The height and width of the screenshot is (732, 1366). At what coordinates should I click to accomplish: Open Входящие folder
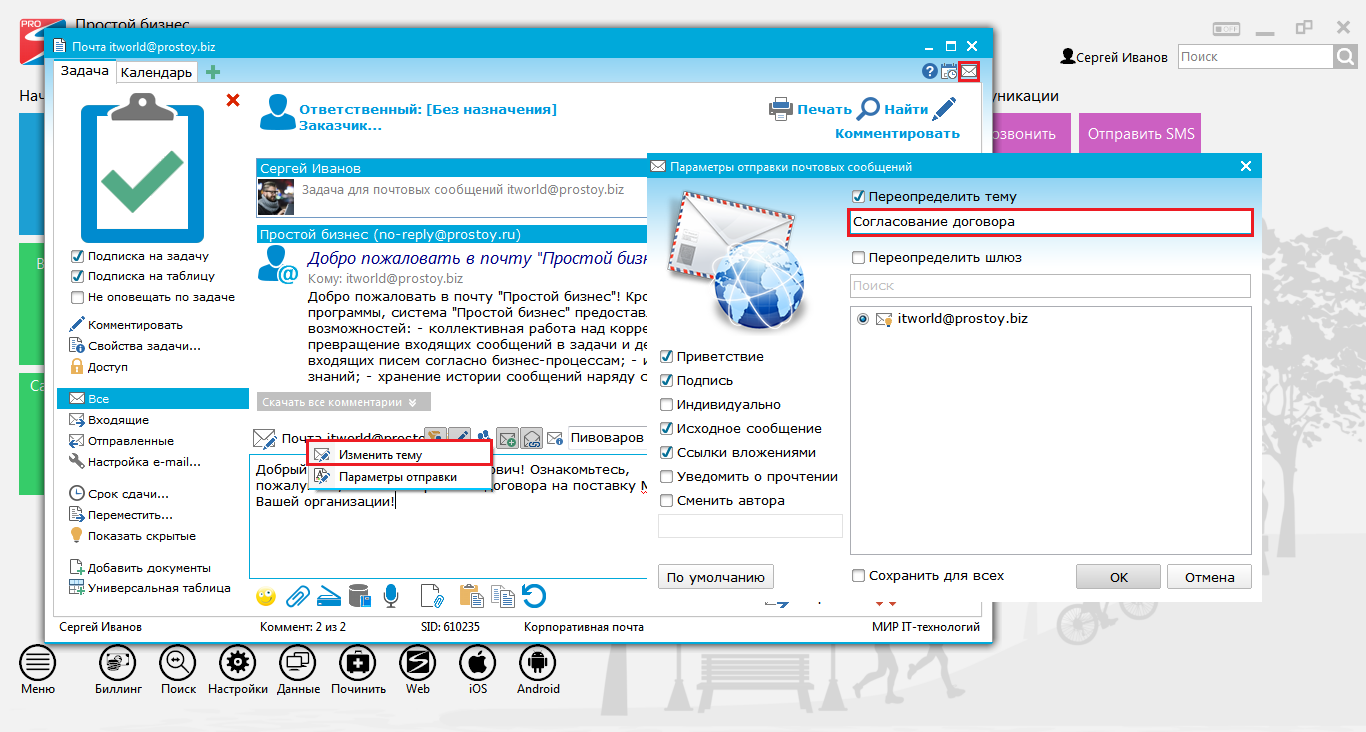click(x=118, y=420)
